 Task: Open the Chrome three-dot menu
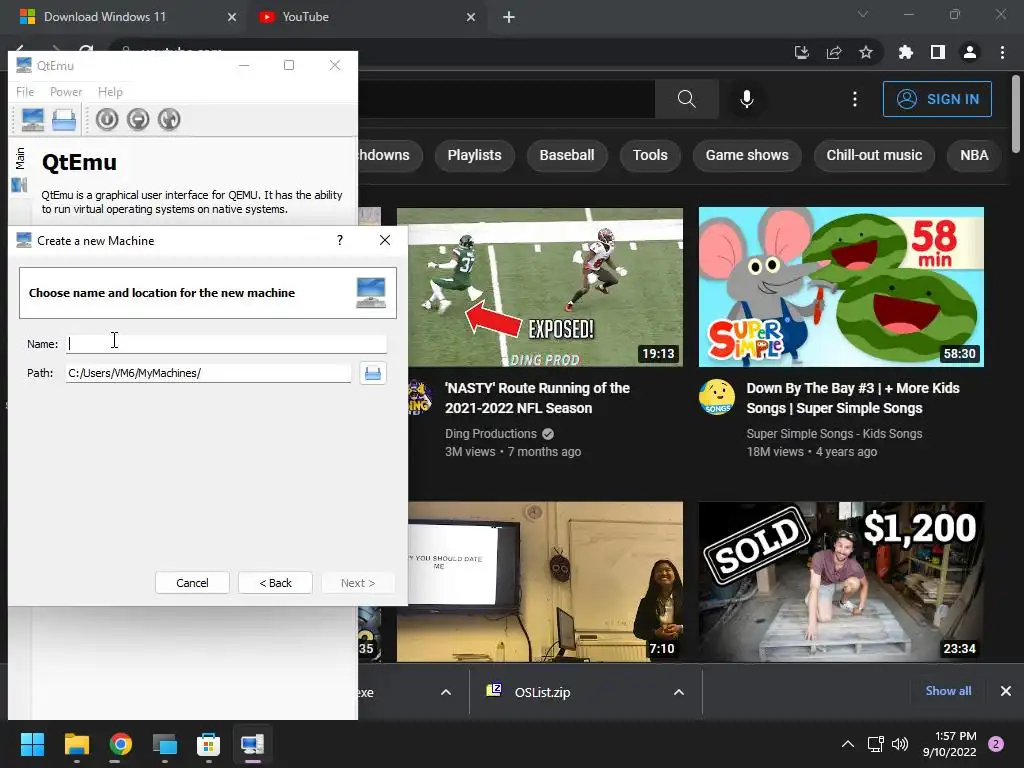point(1002,52)
